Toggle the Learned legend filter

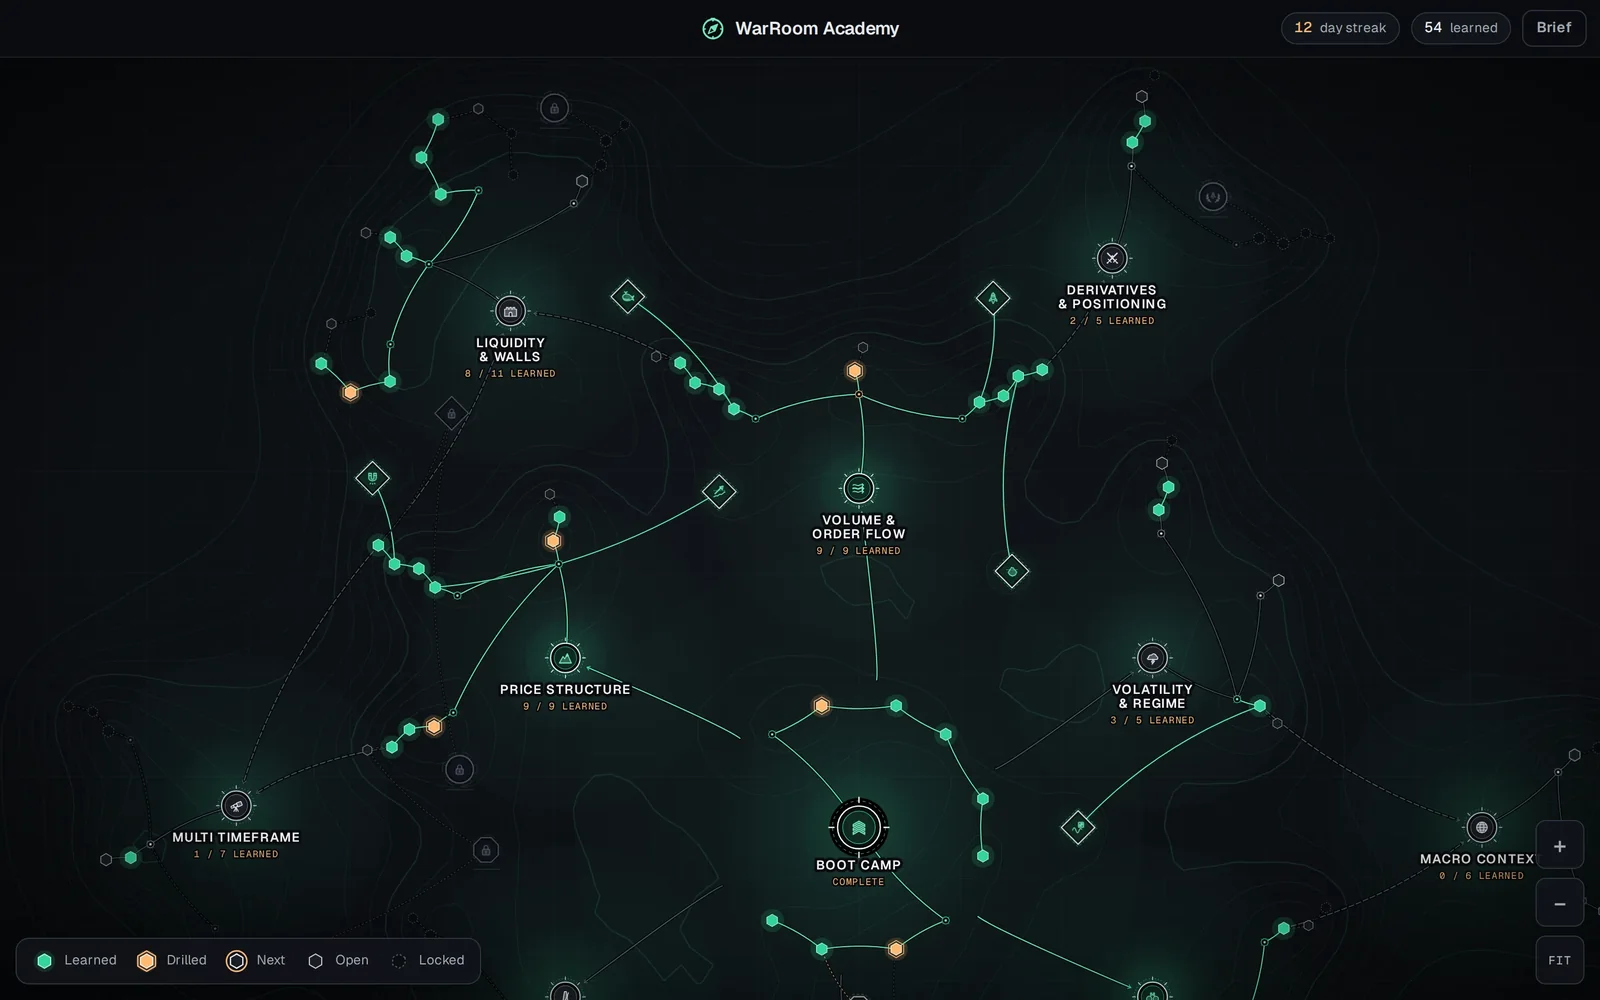point(77,960)
